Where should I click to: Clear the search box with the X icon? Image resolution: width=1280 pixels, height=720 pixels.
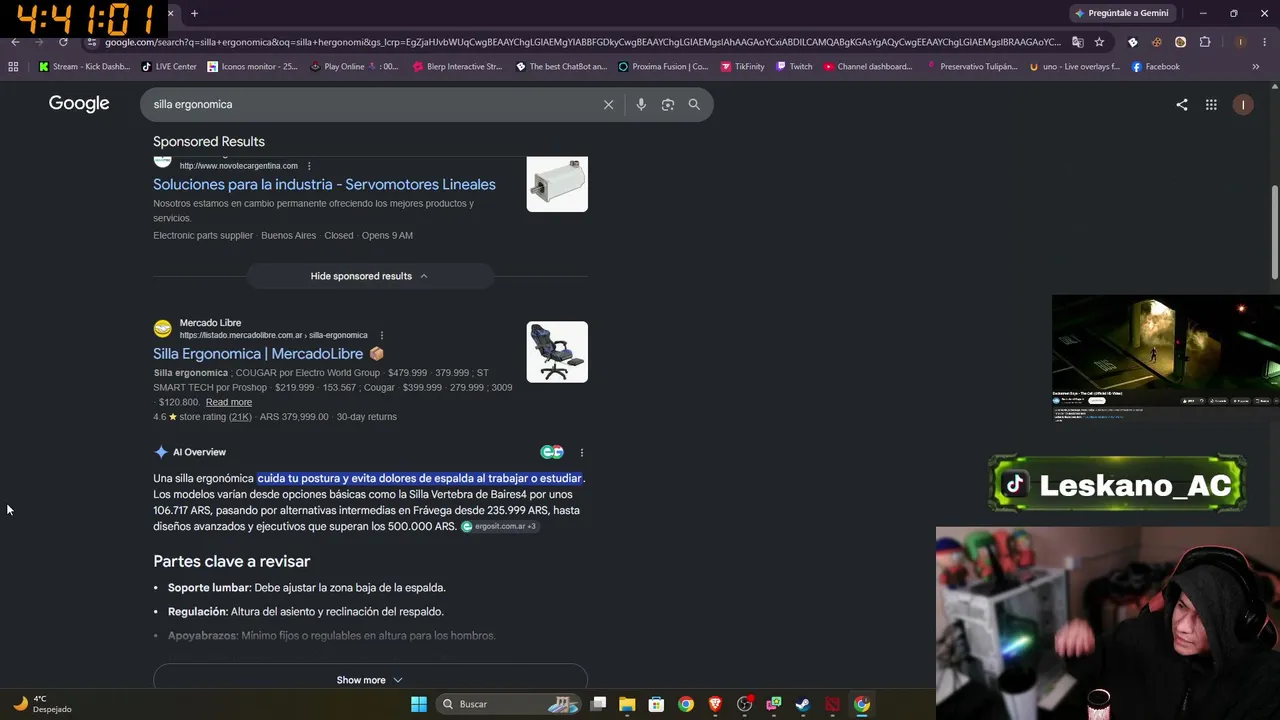click(608, 104)
